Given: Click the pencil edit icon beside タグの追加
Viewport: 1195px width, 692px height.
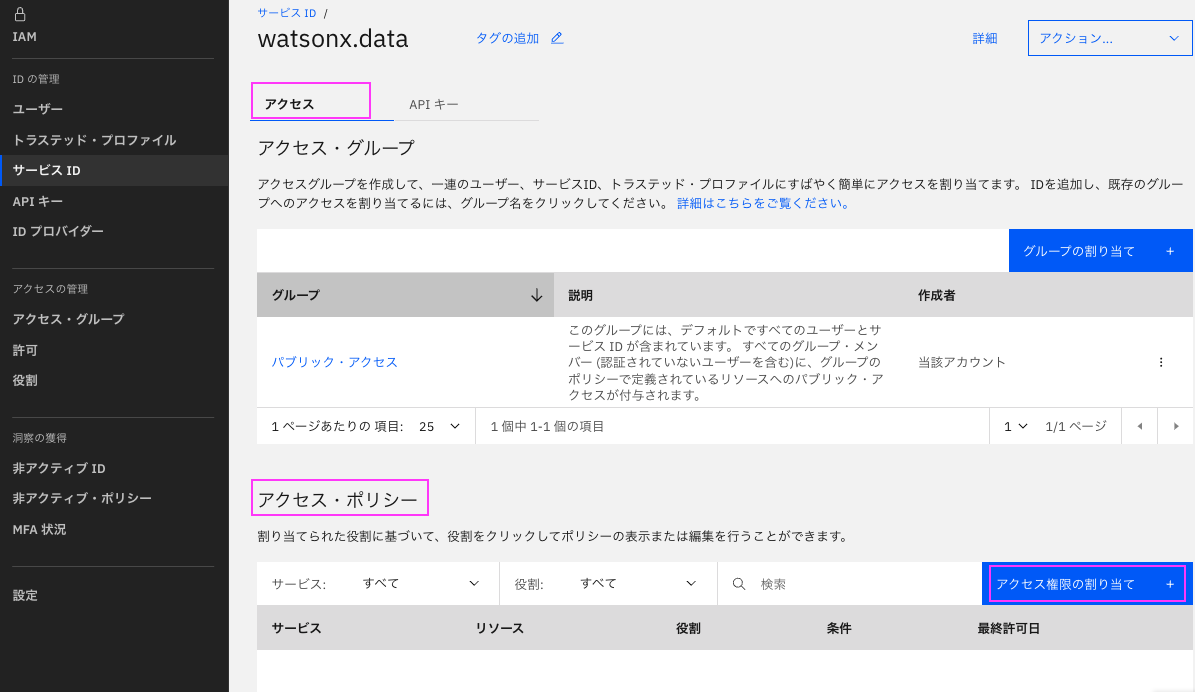Looking at the screenshot, I should pyautogui.click(x=557, y=38).
